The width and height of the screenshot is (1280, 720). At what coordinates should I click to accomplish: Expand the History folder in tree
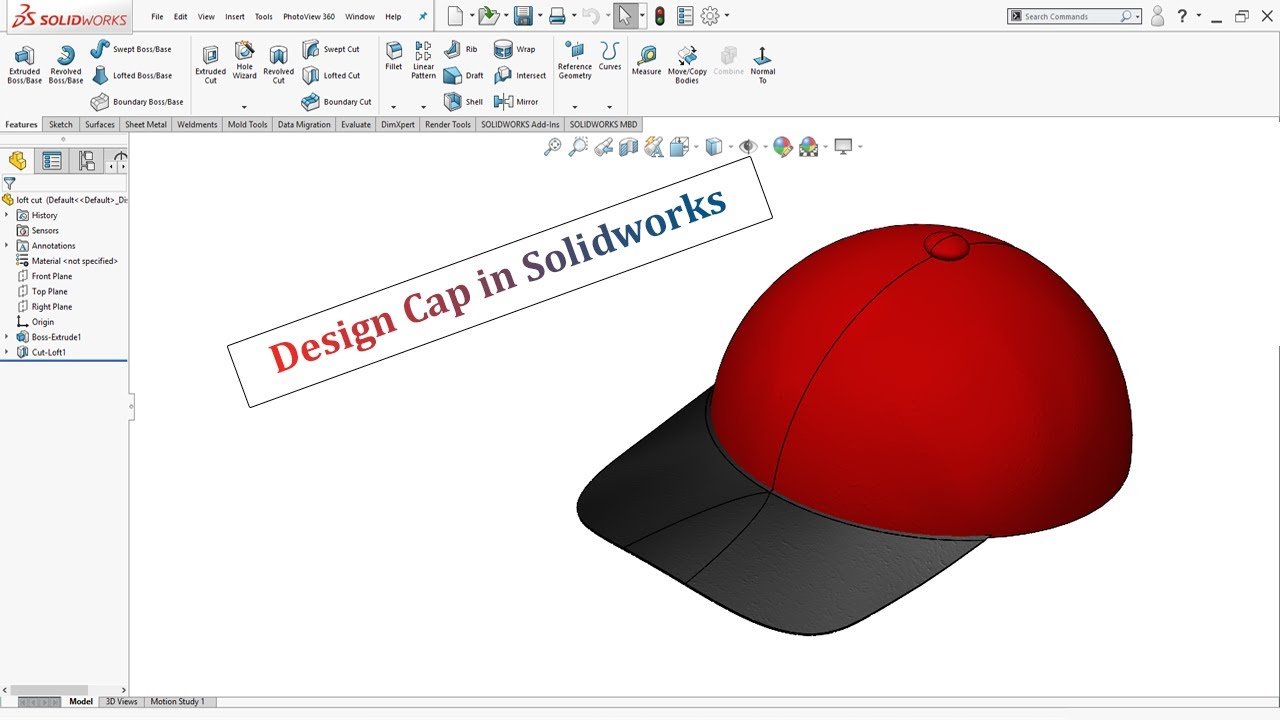pyautogui.click(x=7, y=215)
